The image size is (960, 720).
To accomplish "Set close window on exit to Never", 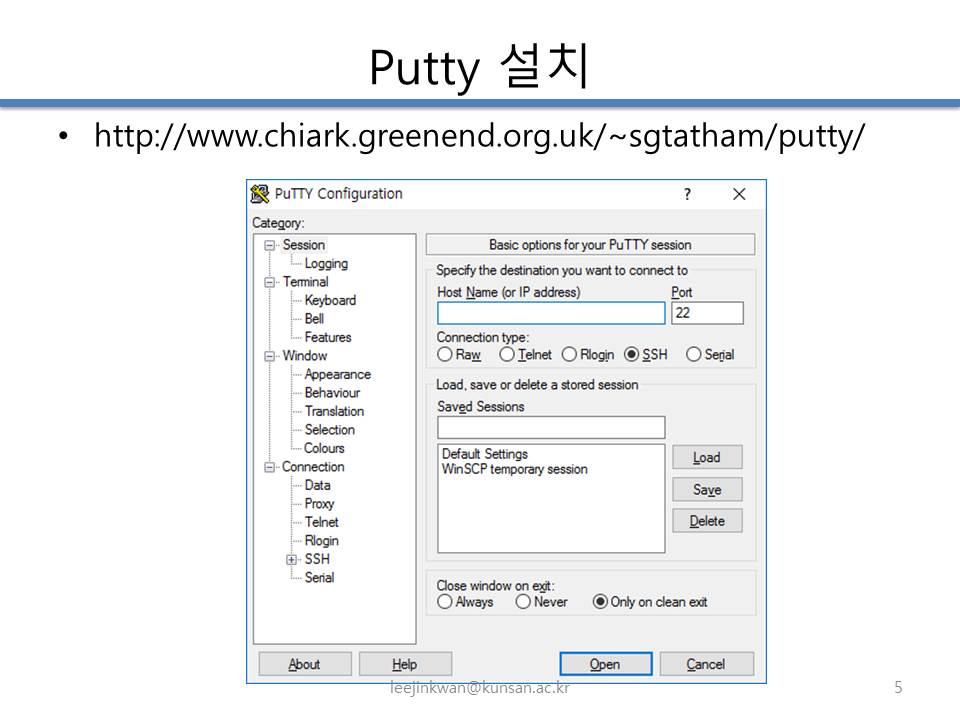I will 523,602.
